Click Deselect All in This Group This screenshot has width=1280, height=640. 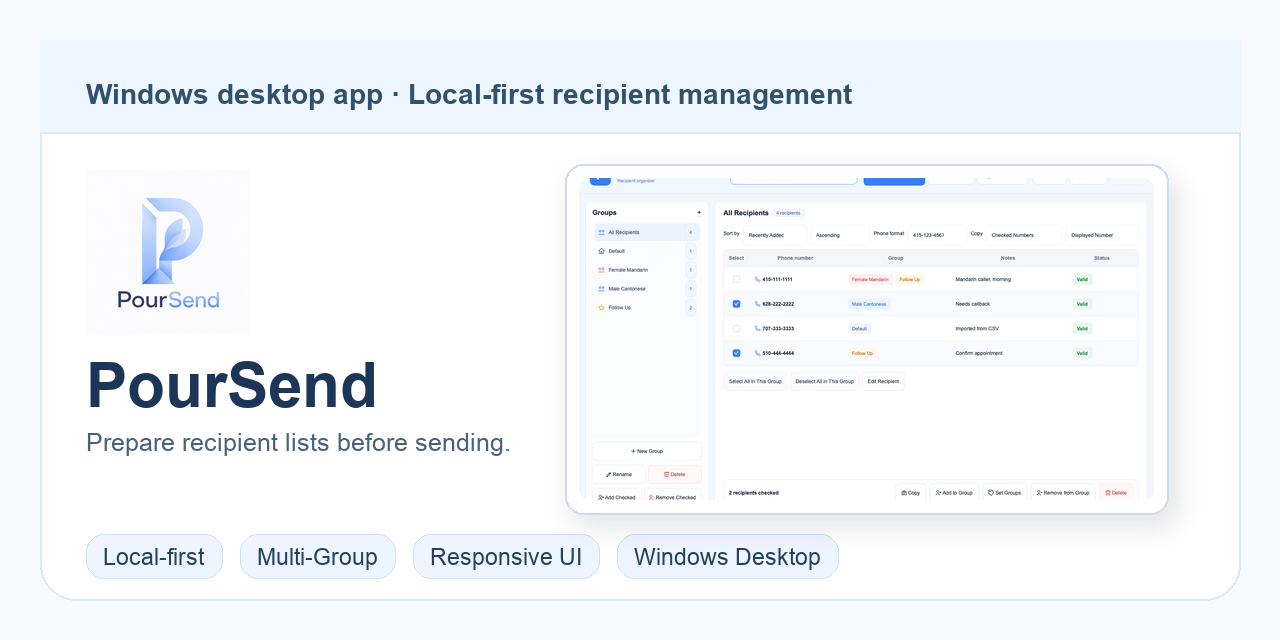click(x=824, y=381)
